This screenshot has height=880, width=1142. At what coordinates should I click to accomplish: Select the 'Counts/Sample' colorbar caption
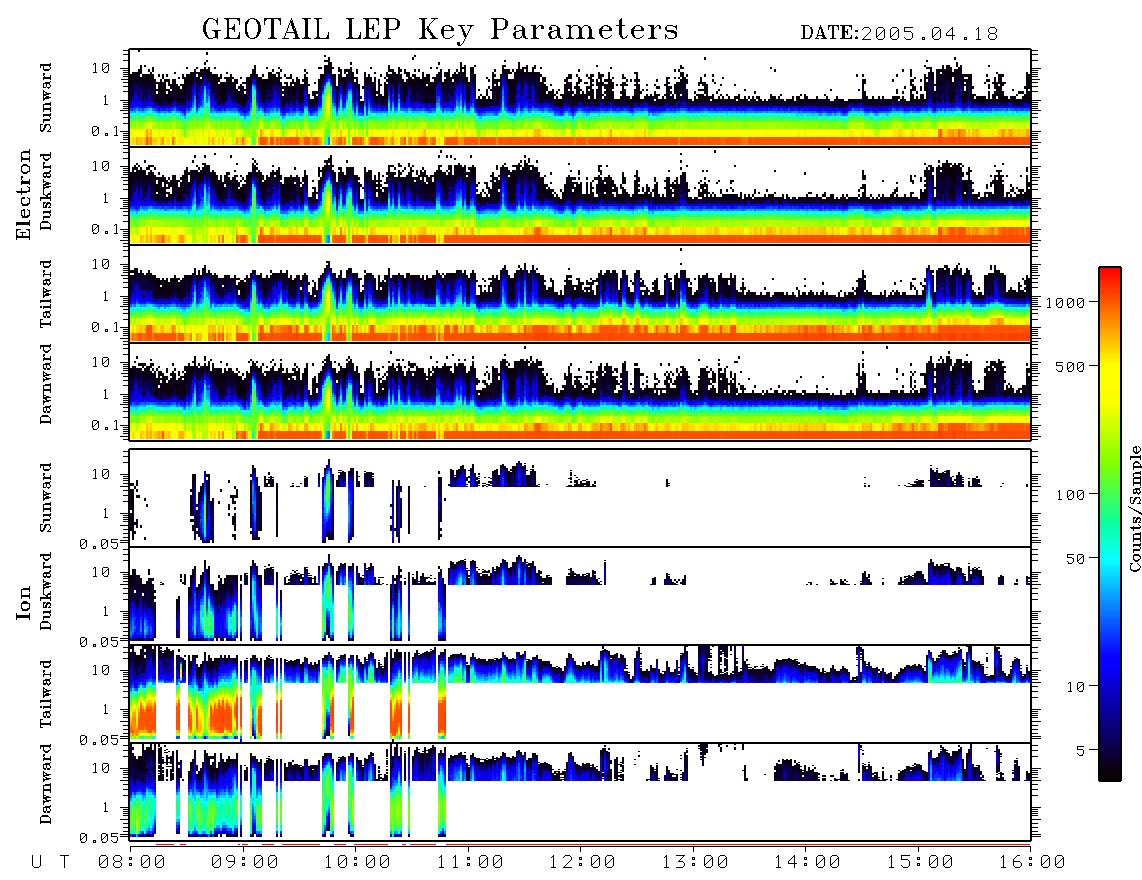click(1134, 508)
